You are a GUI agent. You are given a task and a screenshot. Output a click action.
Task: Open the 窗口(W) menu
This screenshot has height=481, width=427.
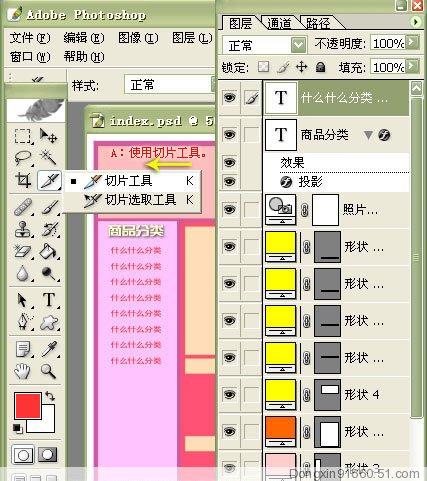(30, 57)
